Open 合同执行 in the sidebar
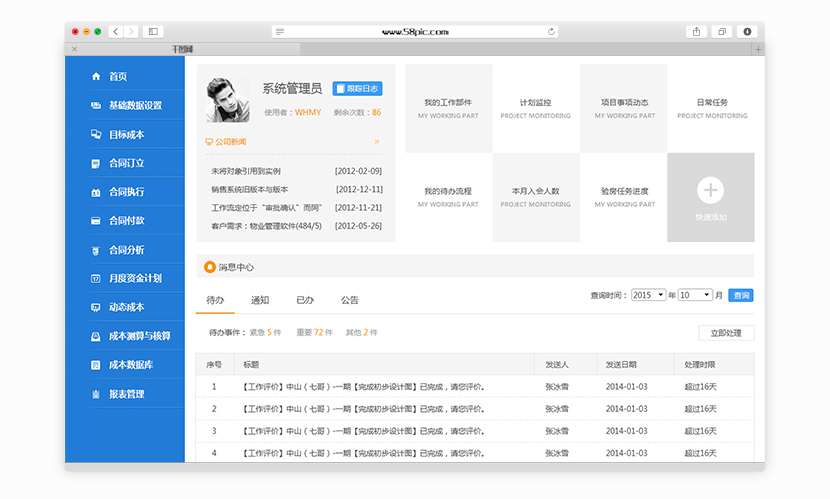Image resolution: width=830 pixels, height=499 pixels. [x=126, y=192]
